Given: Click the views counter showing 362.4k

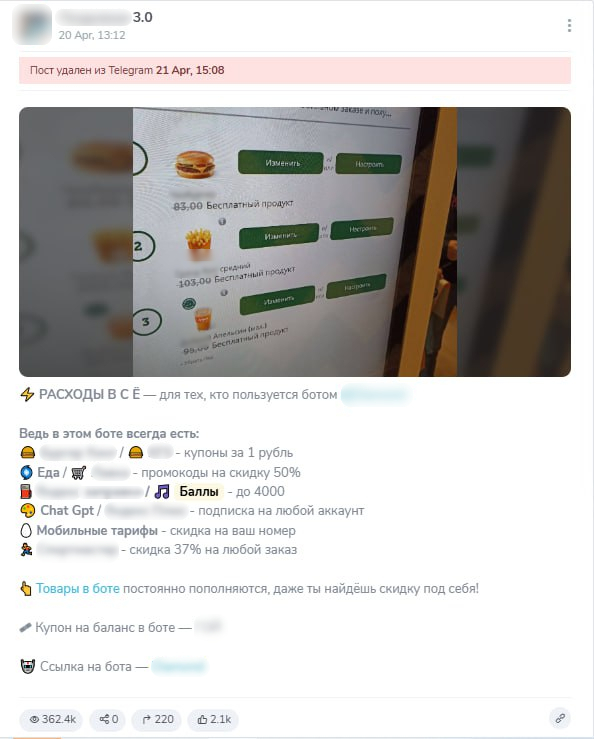Looking at the screenshot, I should click(x=51, y=719).
